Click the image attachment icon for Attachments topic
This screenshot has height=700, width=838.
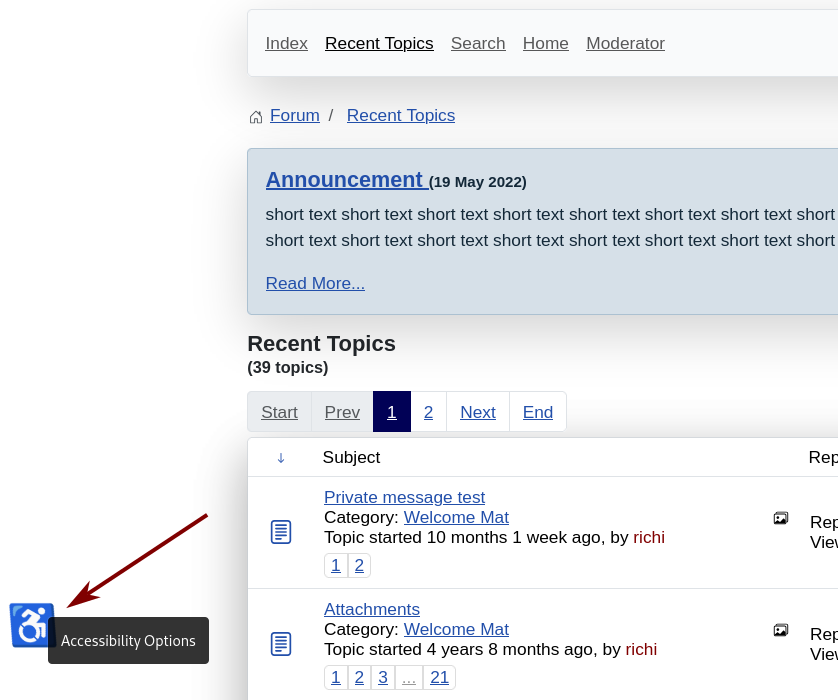pos(781,630)
